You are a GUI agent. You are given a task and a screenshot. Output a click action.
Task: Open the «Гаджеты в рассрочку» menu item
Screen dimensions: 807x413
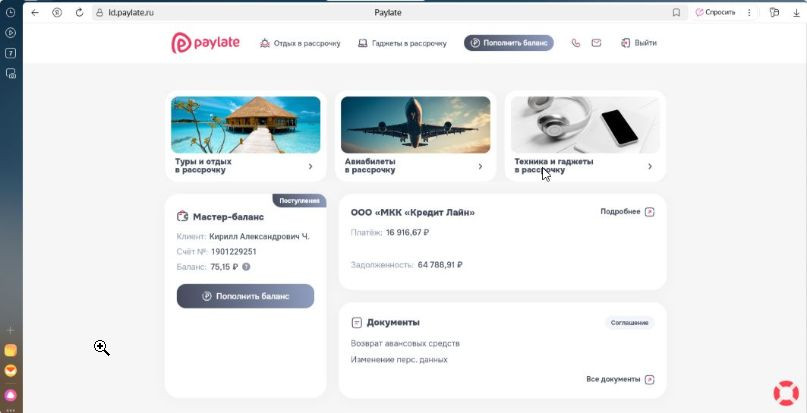[402, 43]
